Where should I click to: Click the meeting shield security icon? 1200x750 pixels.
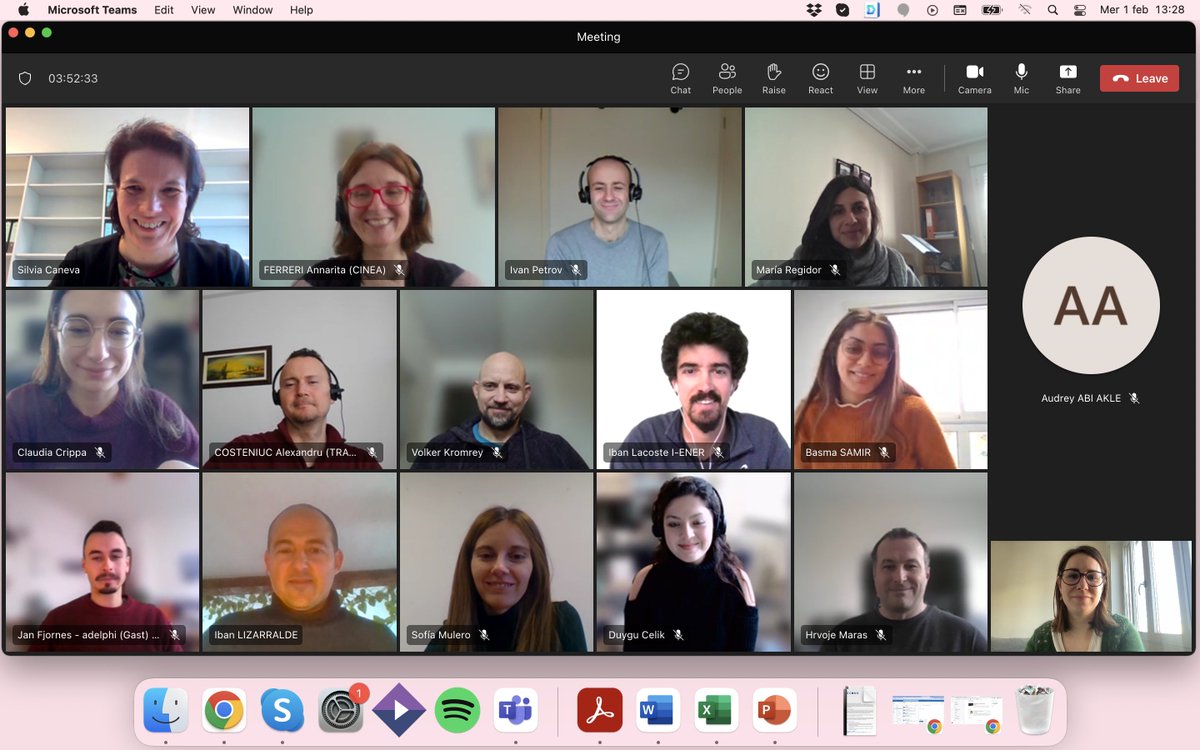point(25,78)
